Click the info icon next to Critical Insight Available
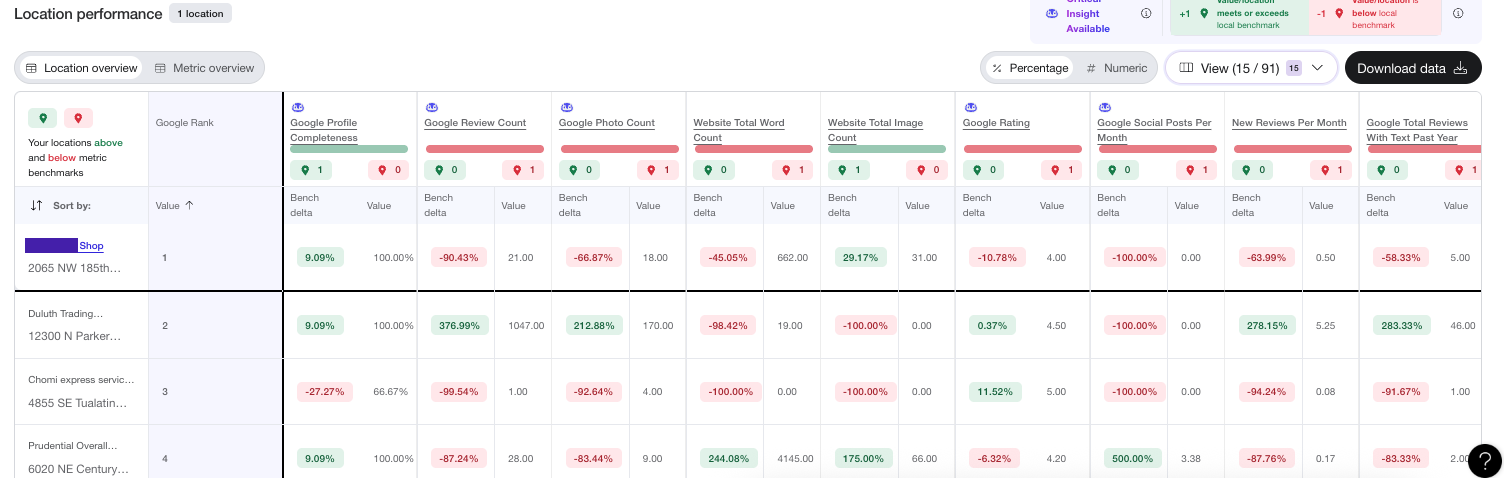This screenshot has height=478, width=1504. point(1146,14)
